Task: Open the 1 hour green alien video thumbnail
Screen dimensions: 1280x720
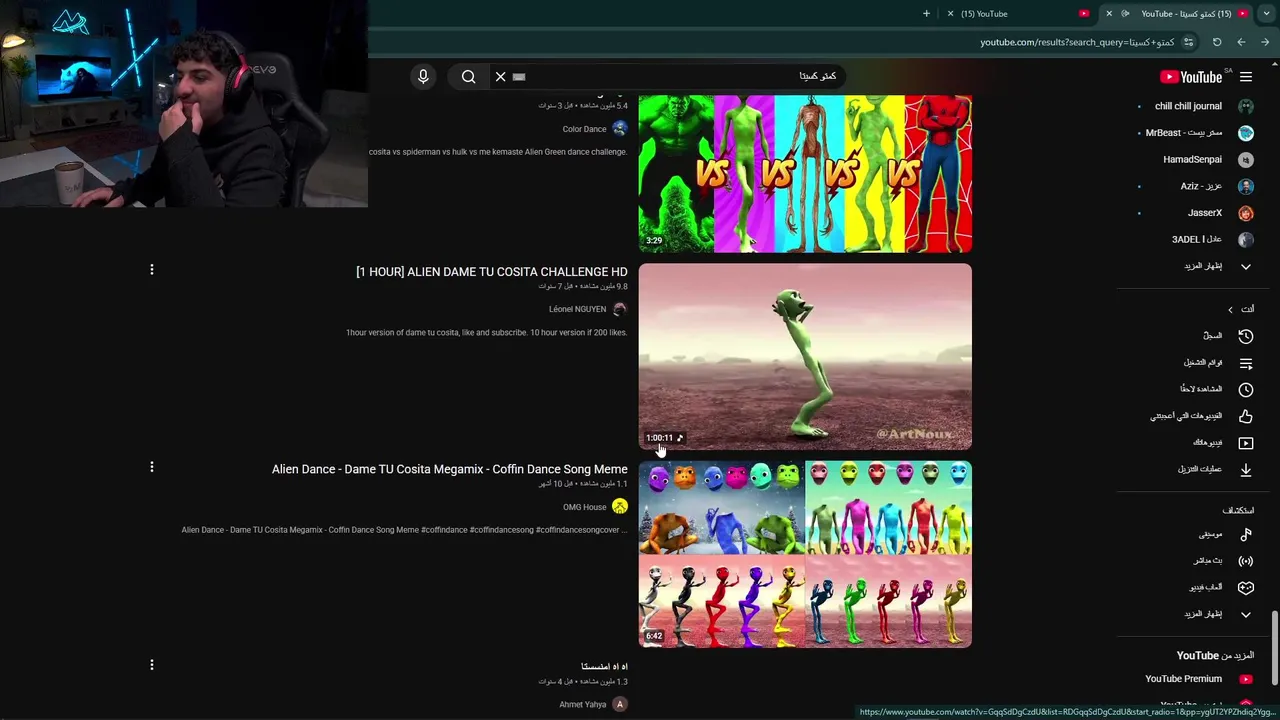Action: (805, 357)
